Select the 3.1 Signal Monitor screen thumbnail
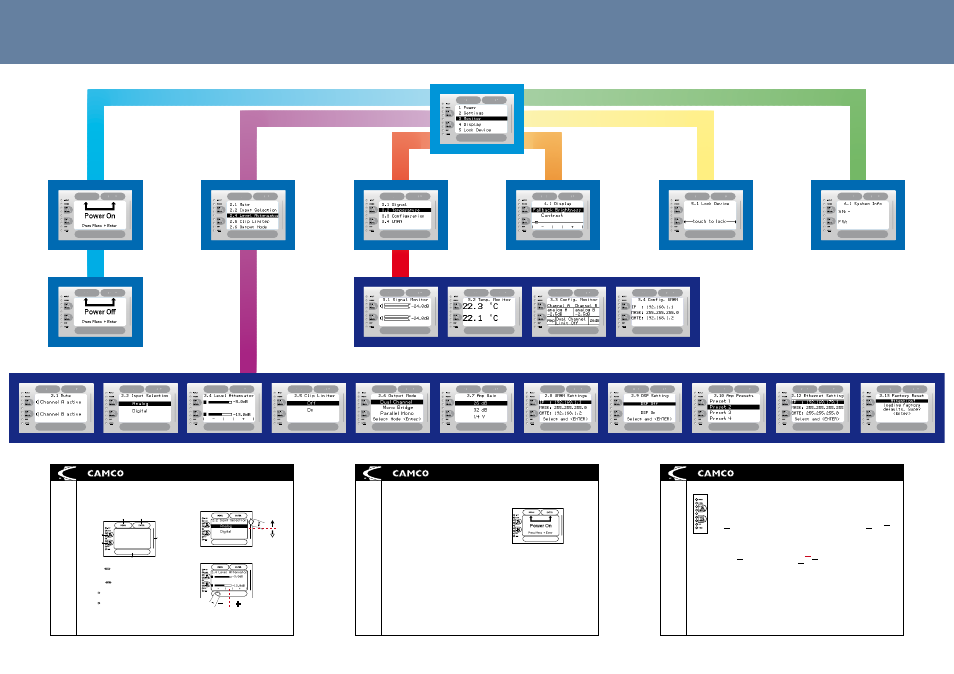This screenshot has width=954, height=674. (401, 312)
